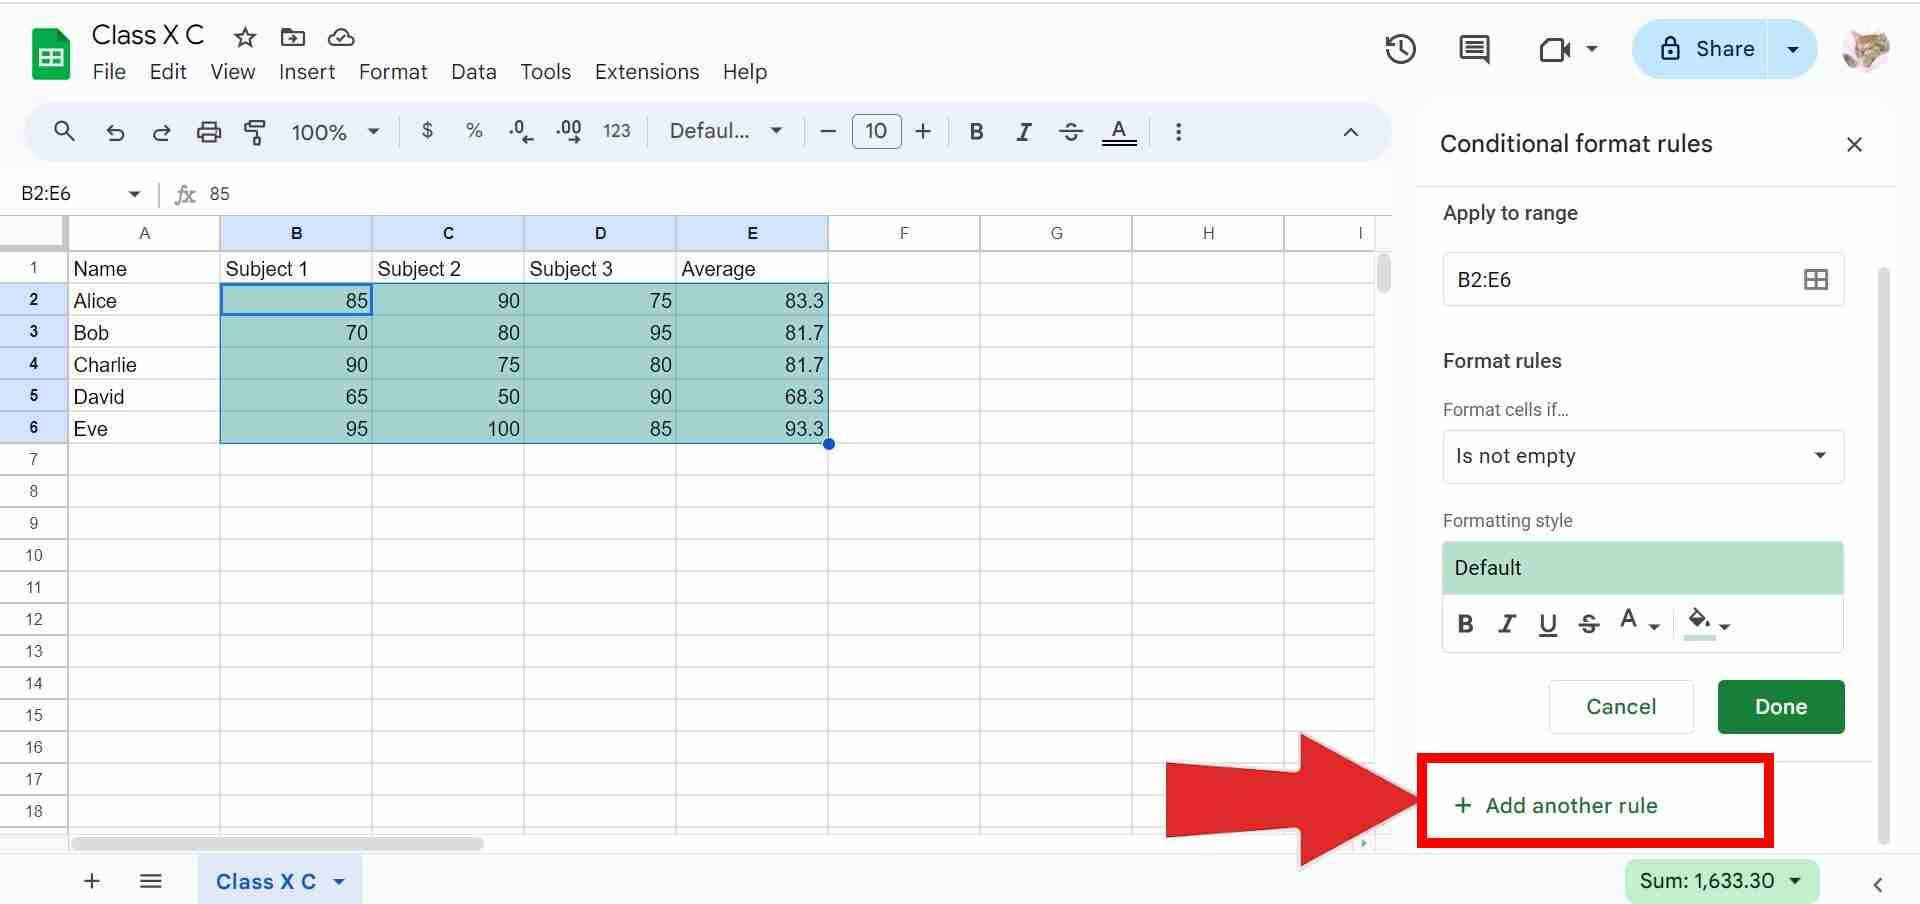1920x904 pixels.
Task: Decrease decimal places
Action: click(519, 131)
